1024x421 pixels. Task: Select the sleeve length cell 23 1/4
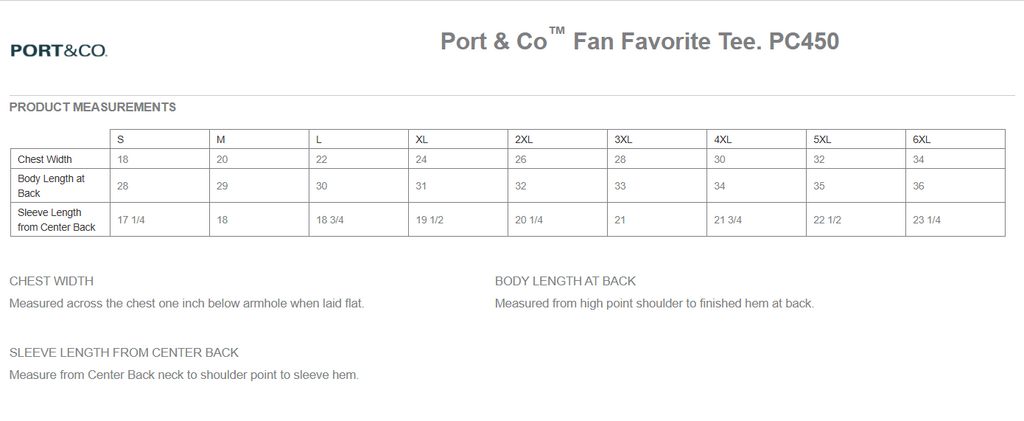(927, 220)
